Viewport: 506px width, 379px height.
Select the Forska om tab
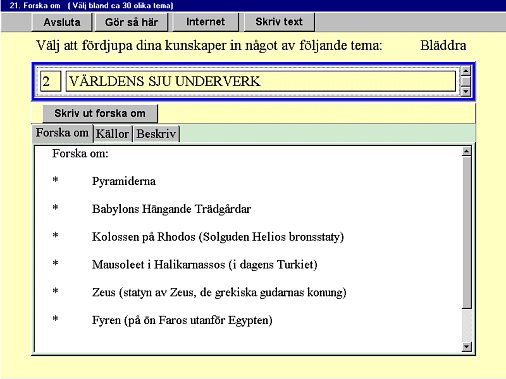62,133
